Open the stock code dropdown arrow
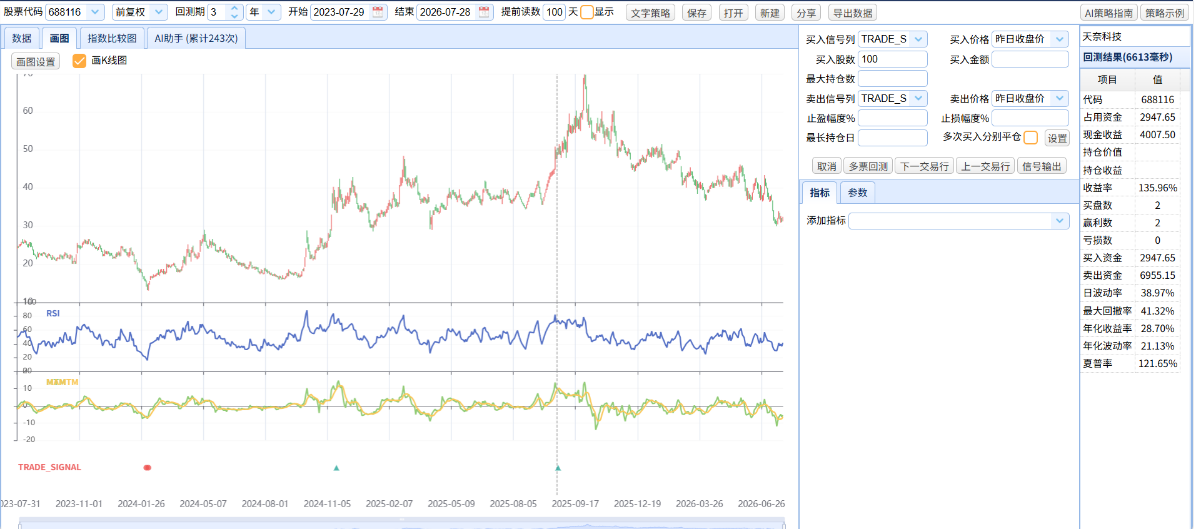 (95, 12)
